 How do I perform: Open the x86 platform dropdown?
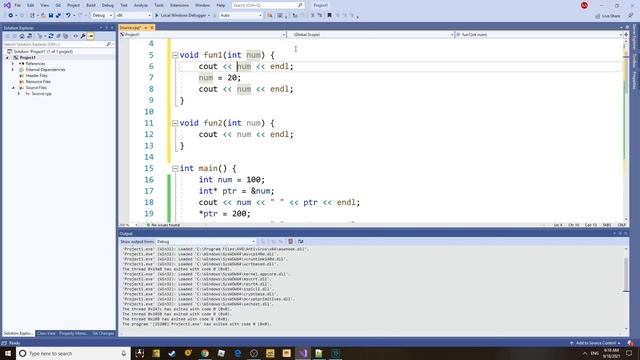click(x=133, y=16)
